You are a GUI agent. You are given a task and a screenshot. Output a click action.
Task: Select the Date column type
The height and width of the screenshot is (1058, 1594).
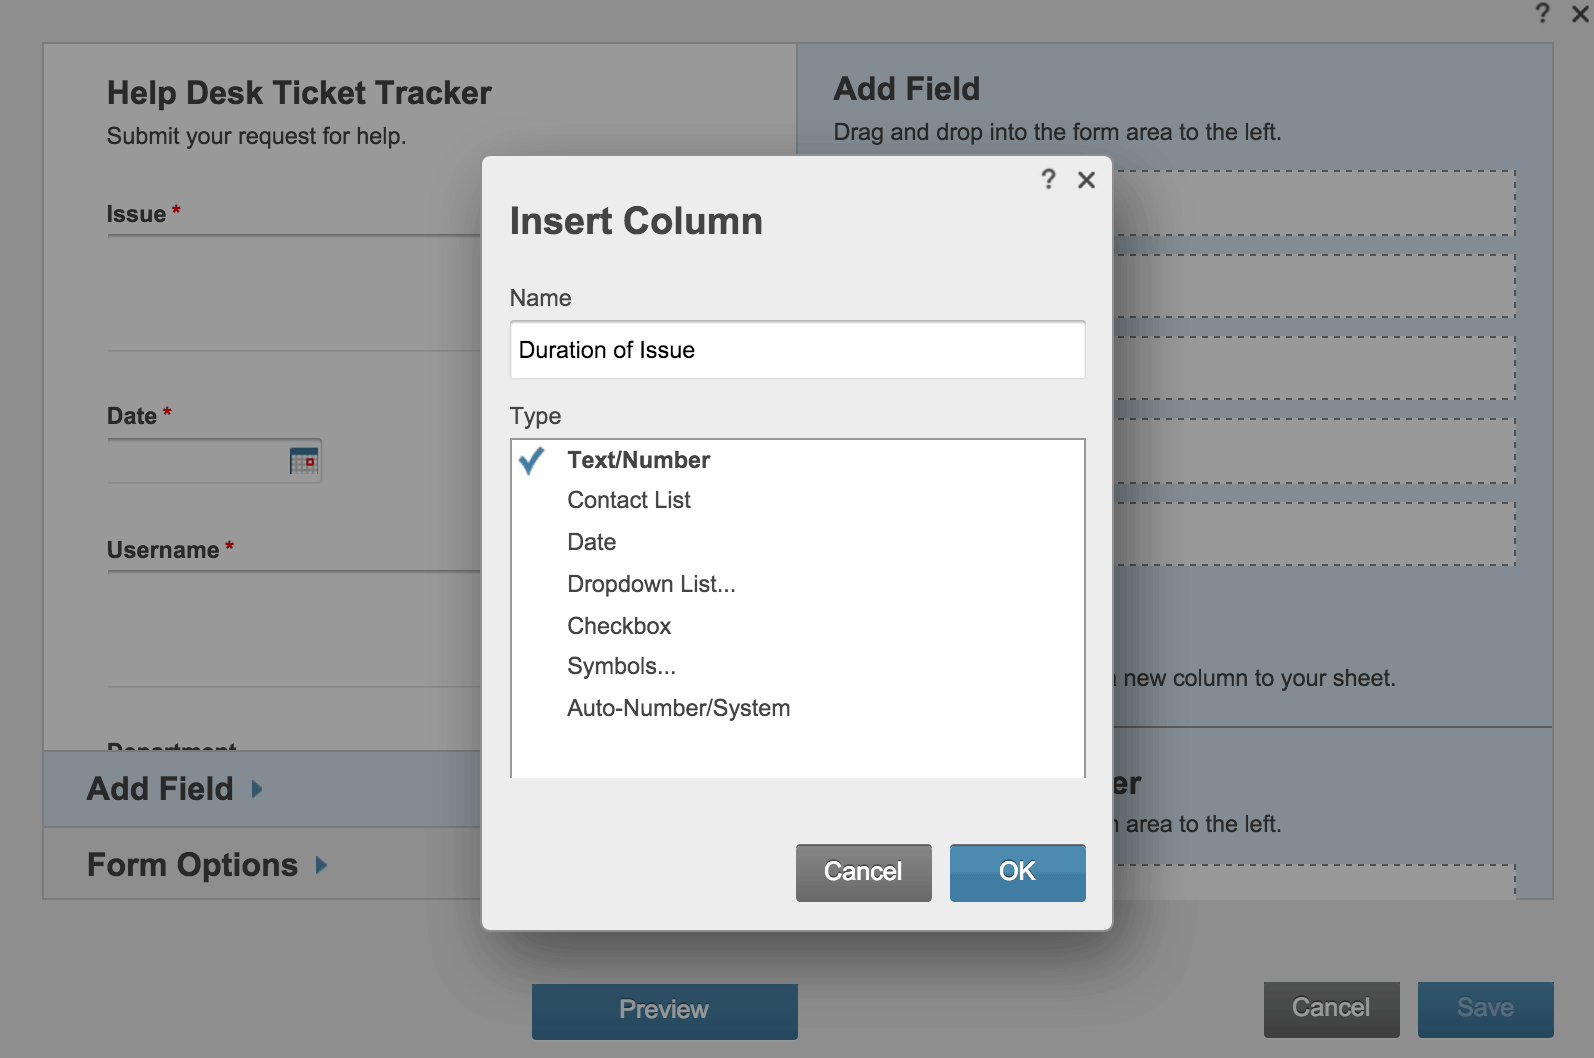click(591, 541)
